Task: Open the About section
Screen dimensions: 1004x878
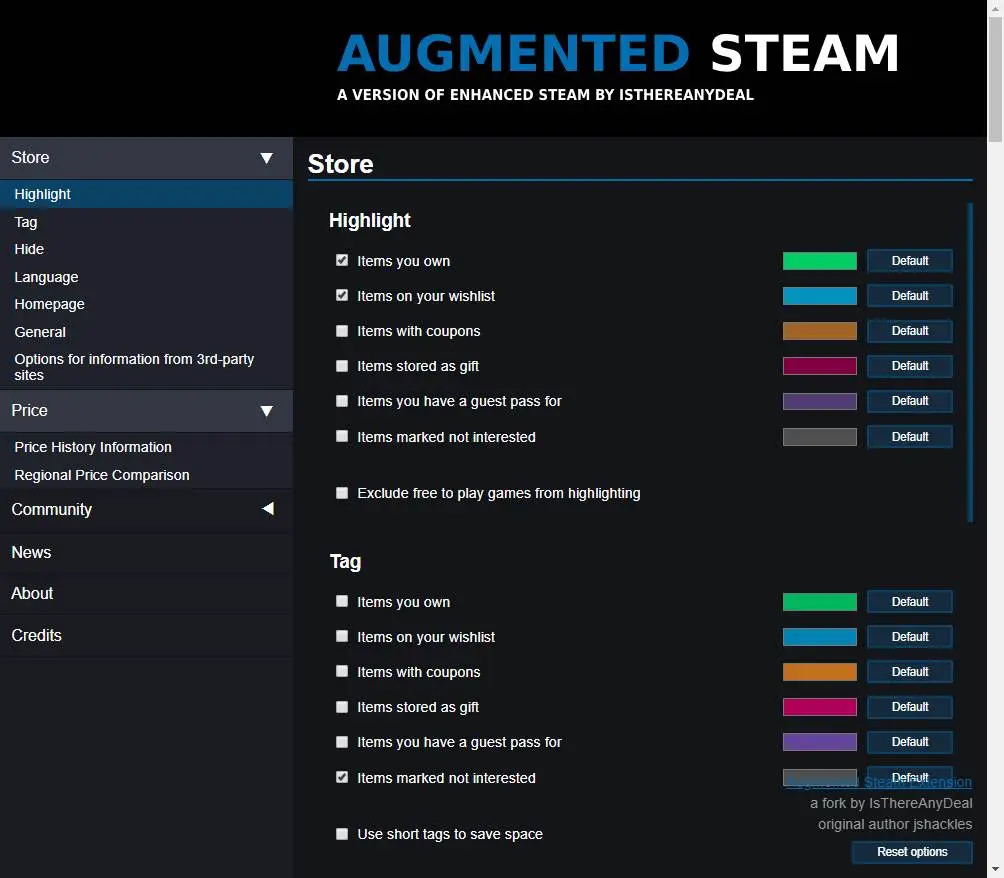Action: click(x=146, y=594)
